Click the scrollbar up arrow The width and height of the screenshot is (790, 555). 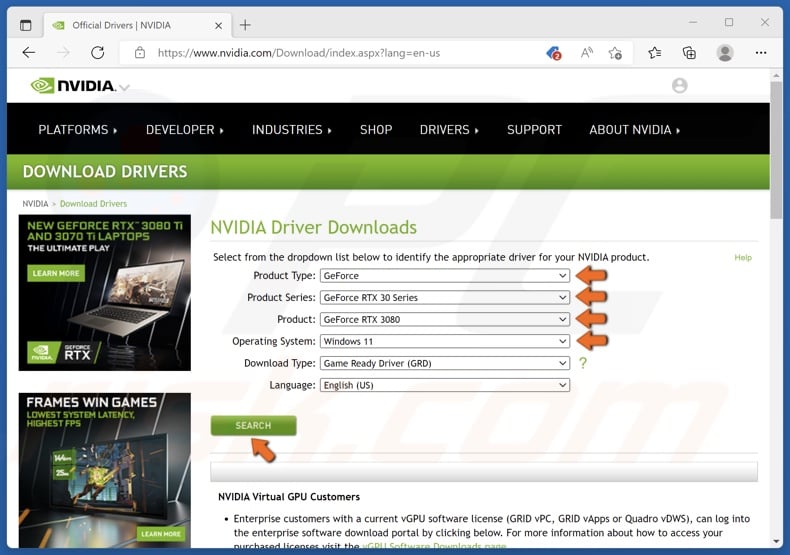776,76
